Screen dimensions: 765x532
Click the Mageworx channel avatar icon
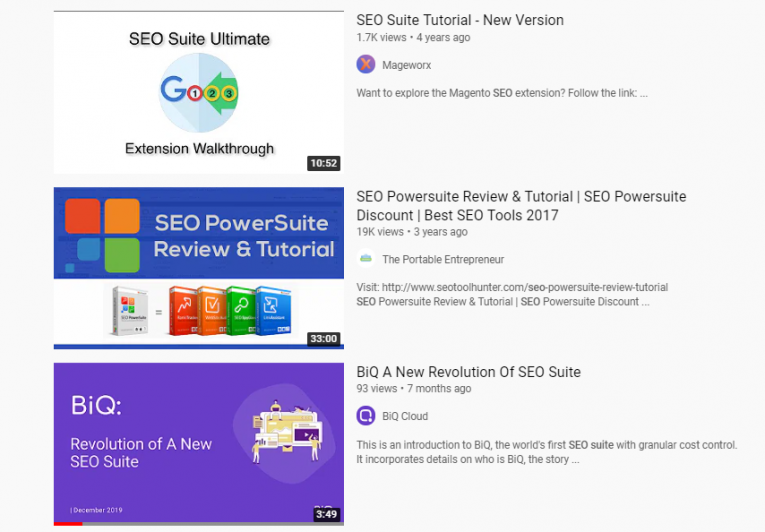click(x=366, y=64)
